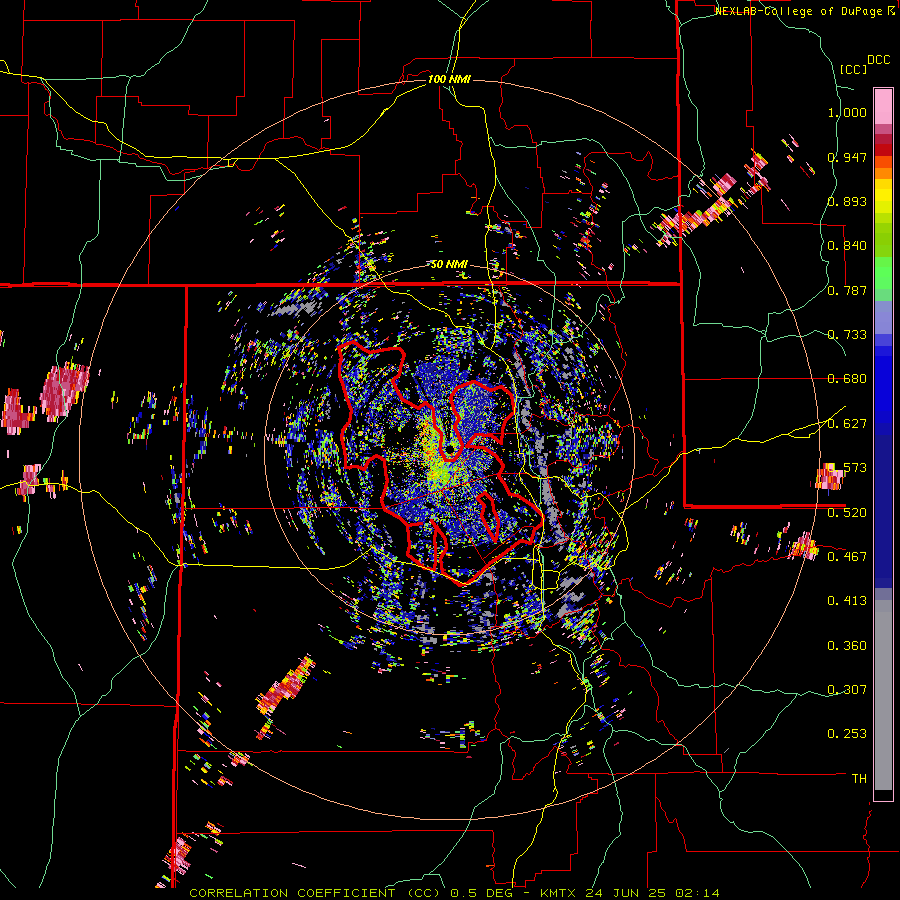Viewport: 900px width, 900px height.
Task: Pick the pink band atop the color bar
Action: (x=883, y=106)
